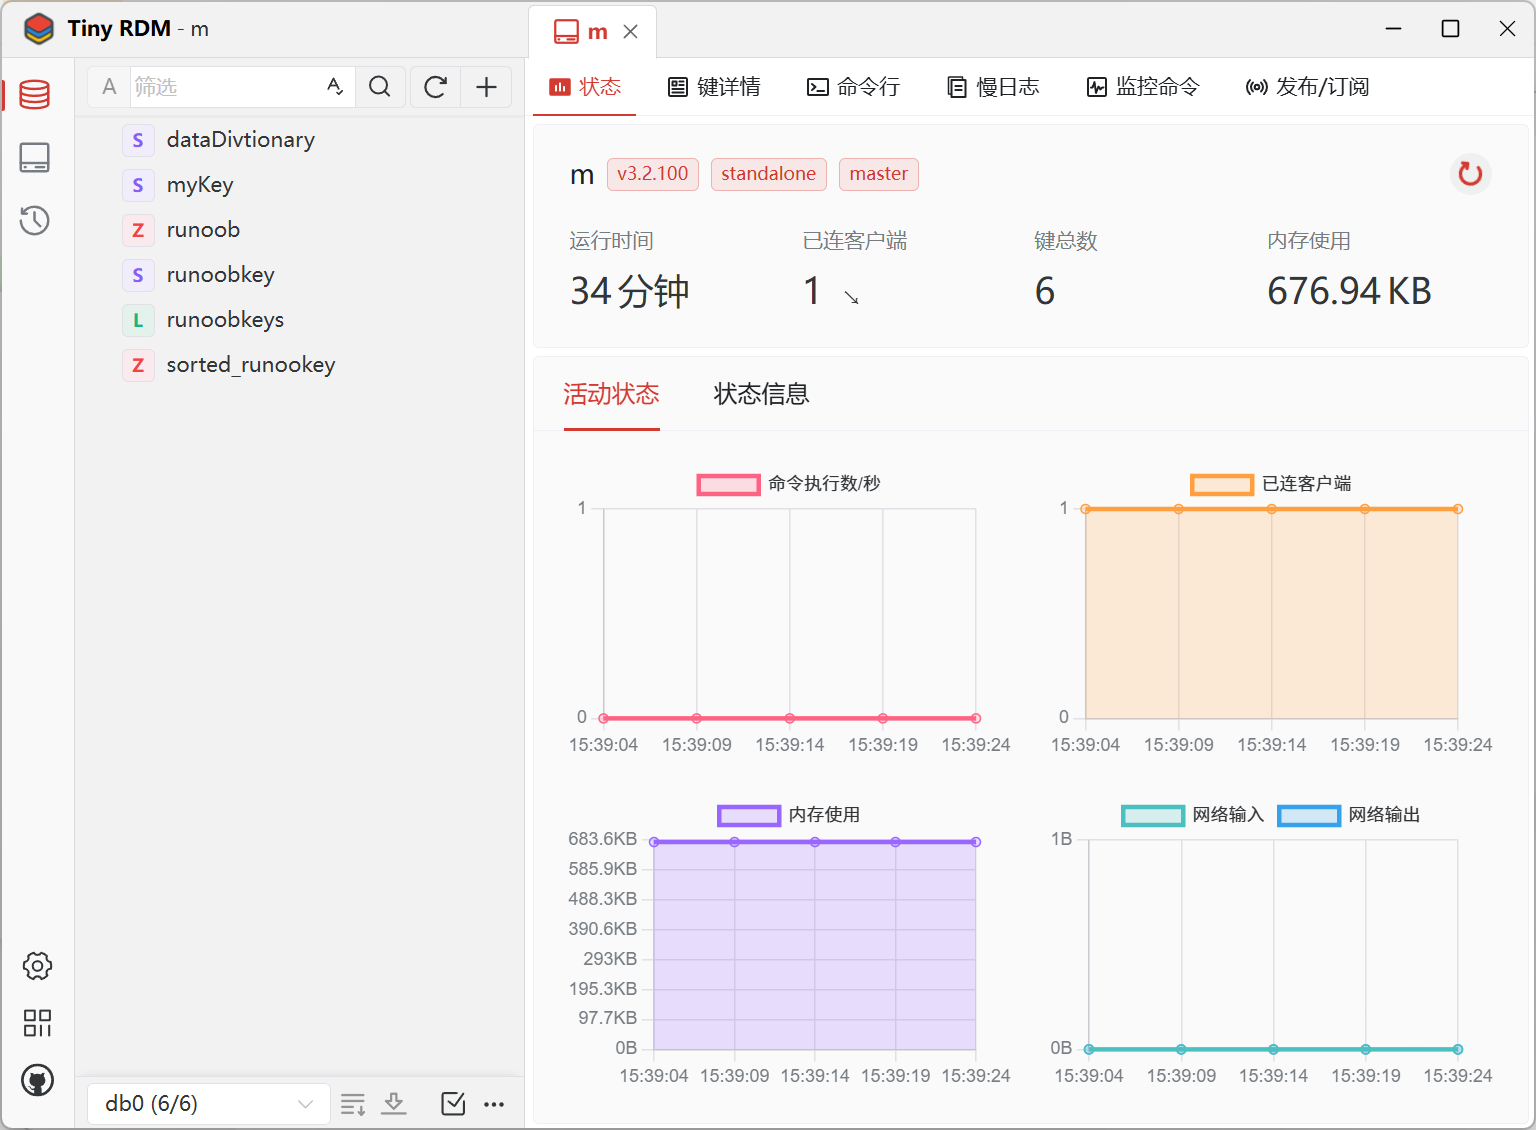The height and width of the screenshot is (1130, 1536).
Task: Open the history log sidebar icon
Action: coord(35,221)
